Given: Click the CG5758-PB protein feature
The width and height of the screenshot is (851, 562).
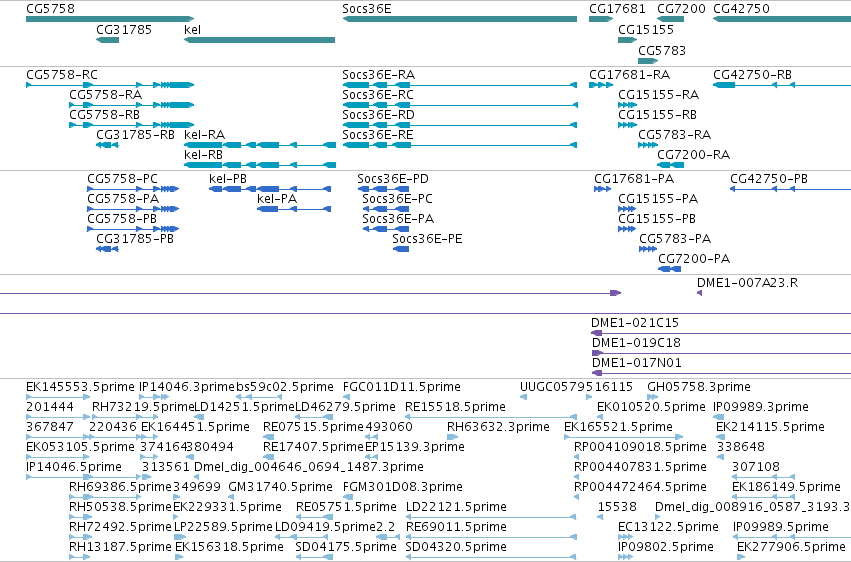Looking at the screenshot, I should pos(133,229).
